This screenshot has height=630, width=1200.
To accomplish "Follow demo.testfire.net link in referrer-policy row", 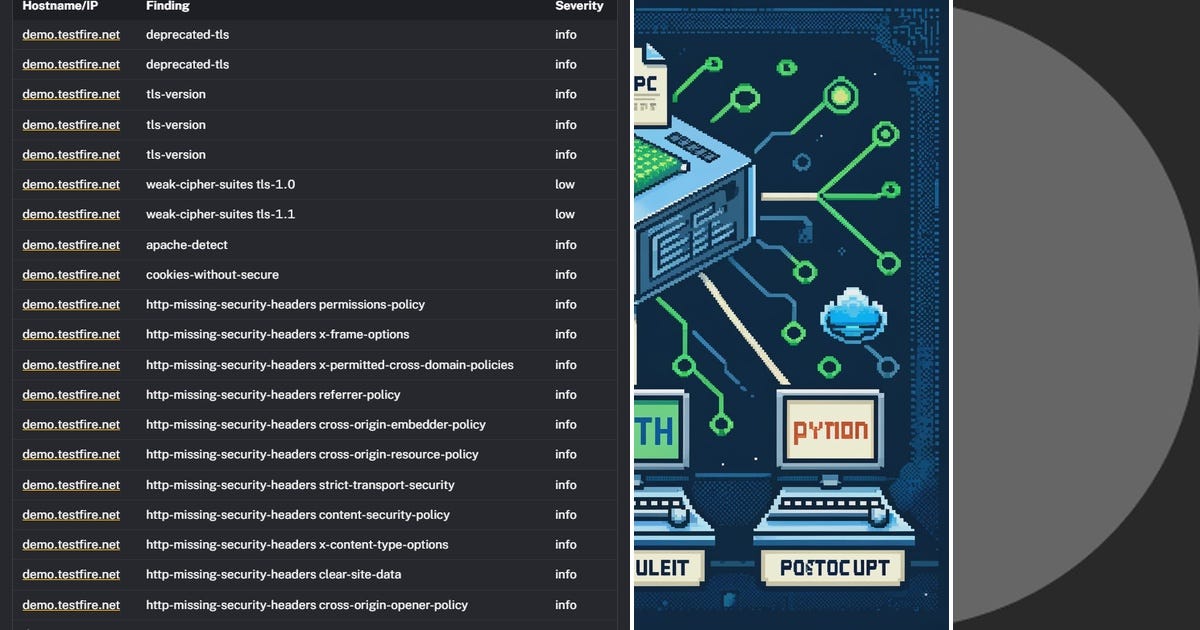I will [x=71, y=394].
